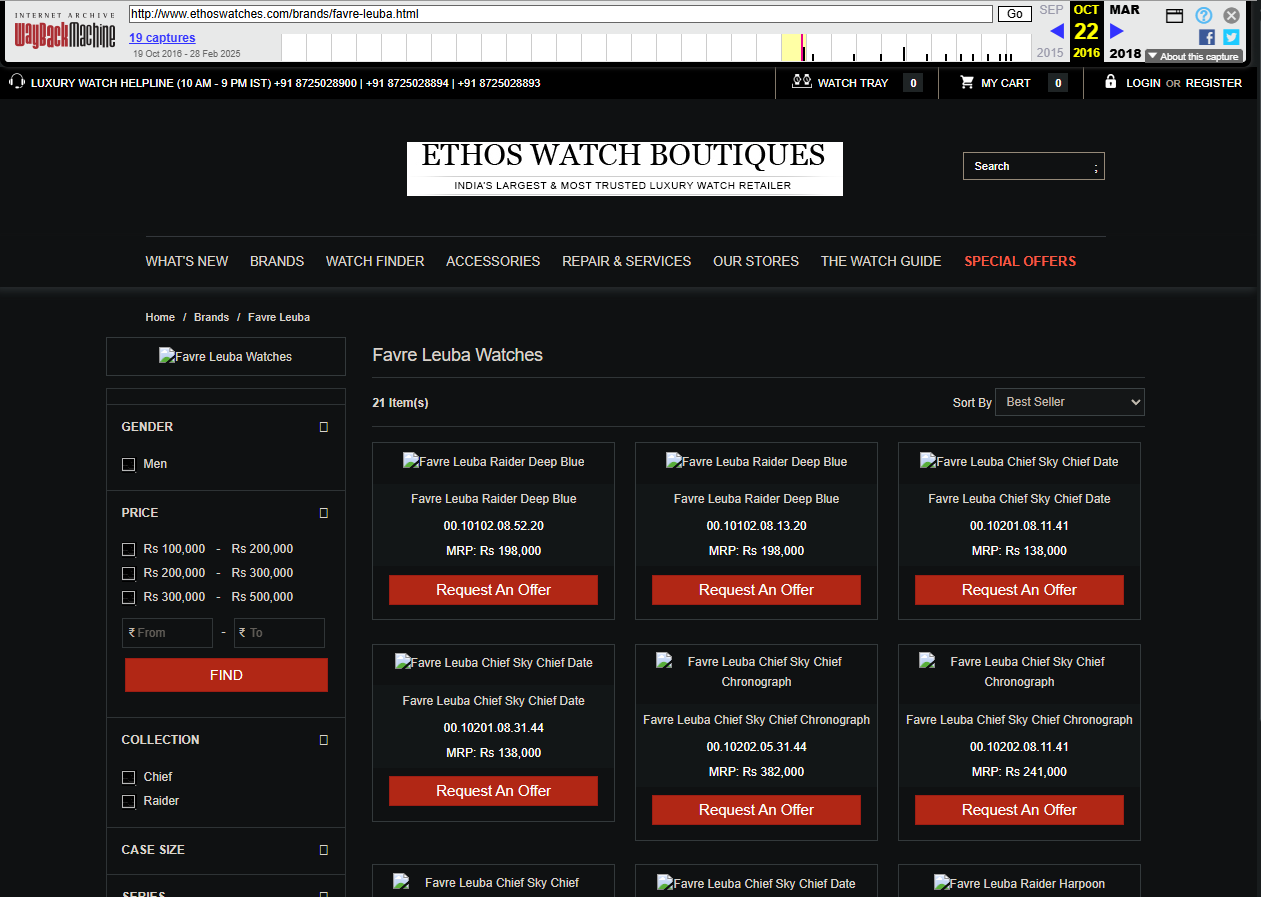Open the 19 captures link
Screen dimensions: 1261x897
pos(162,38)
